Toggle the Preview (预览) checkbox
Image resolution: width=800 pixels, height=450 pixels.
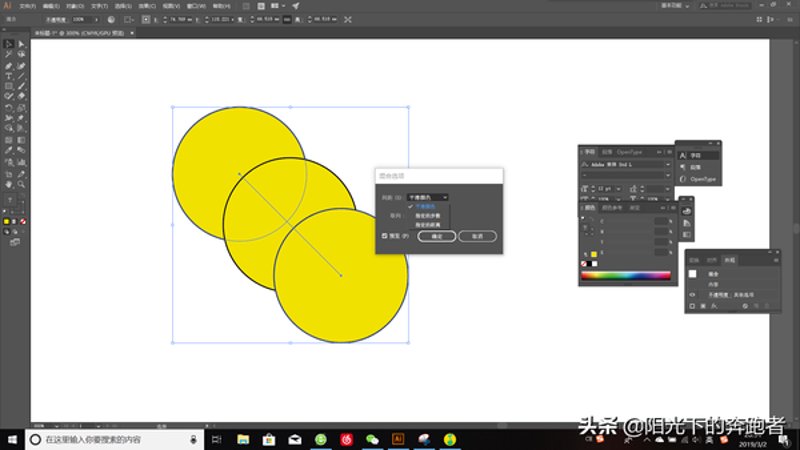point(385,236)
